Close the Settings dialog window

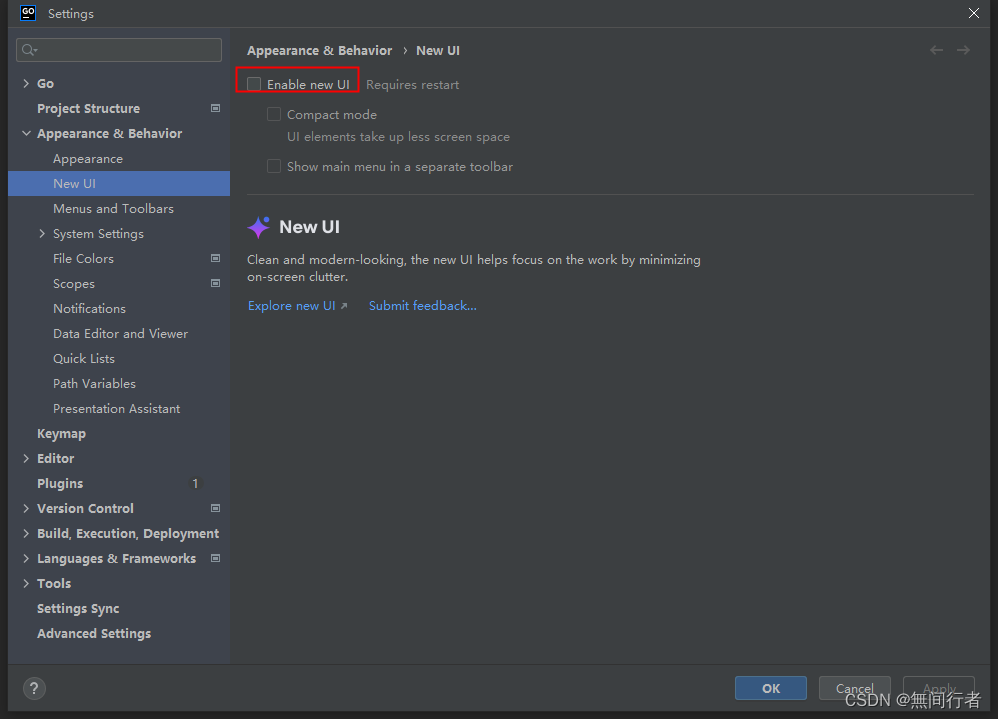(x=974, y=13)
